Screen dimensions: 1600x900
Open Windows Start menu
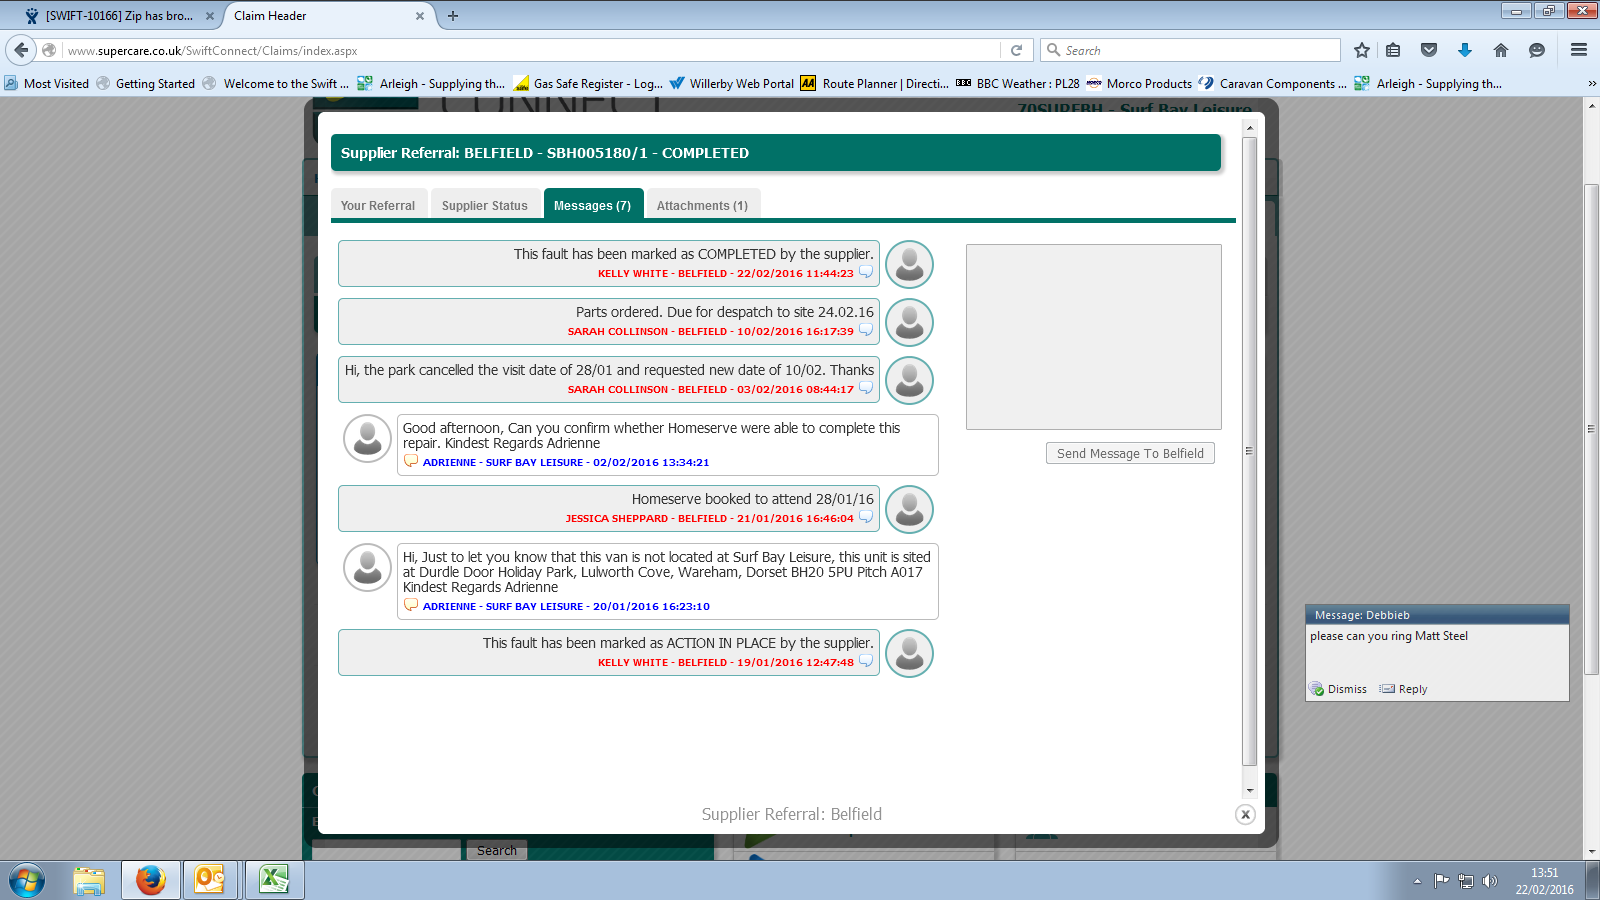point(27,881)
